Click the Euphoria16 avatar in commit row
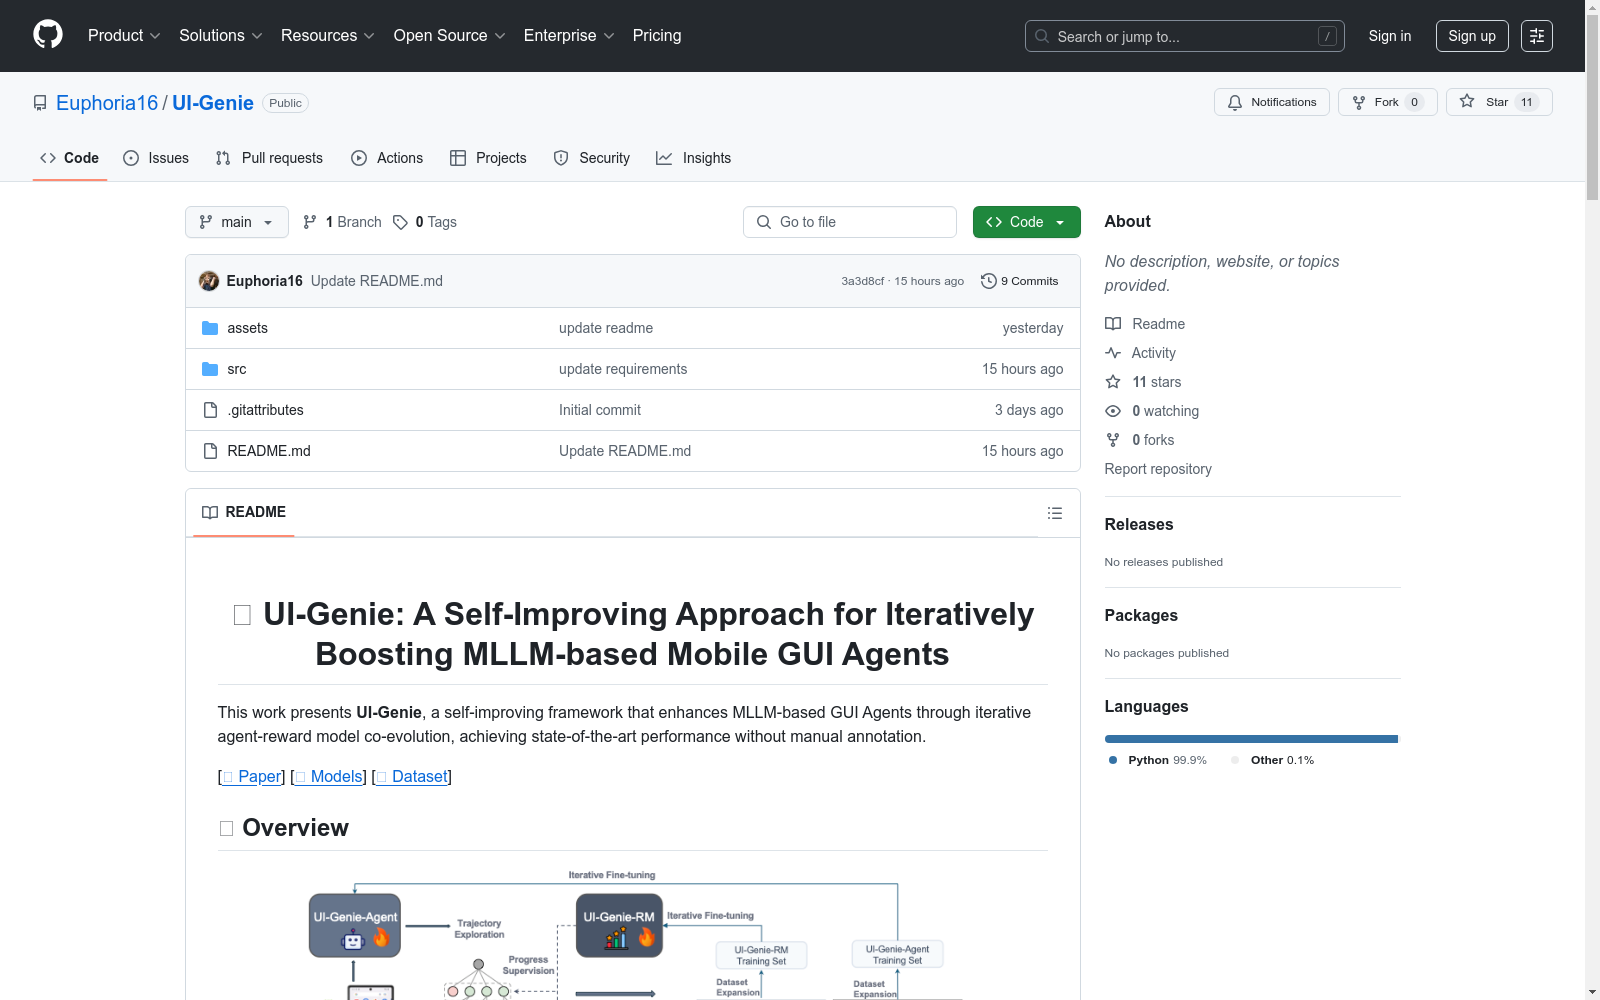1600x1000 pixels. (209, 281)
